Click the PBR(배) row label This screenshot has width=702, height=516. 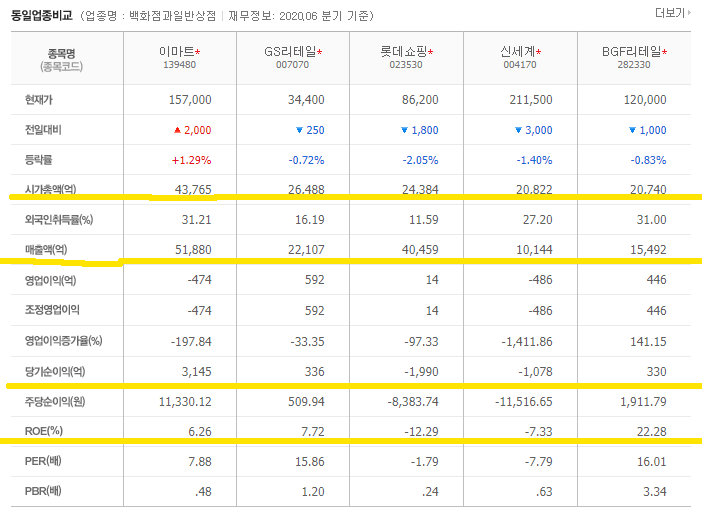point(43,491)
